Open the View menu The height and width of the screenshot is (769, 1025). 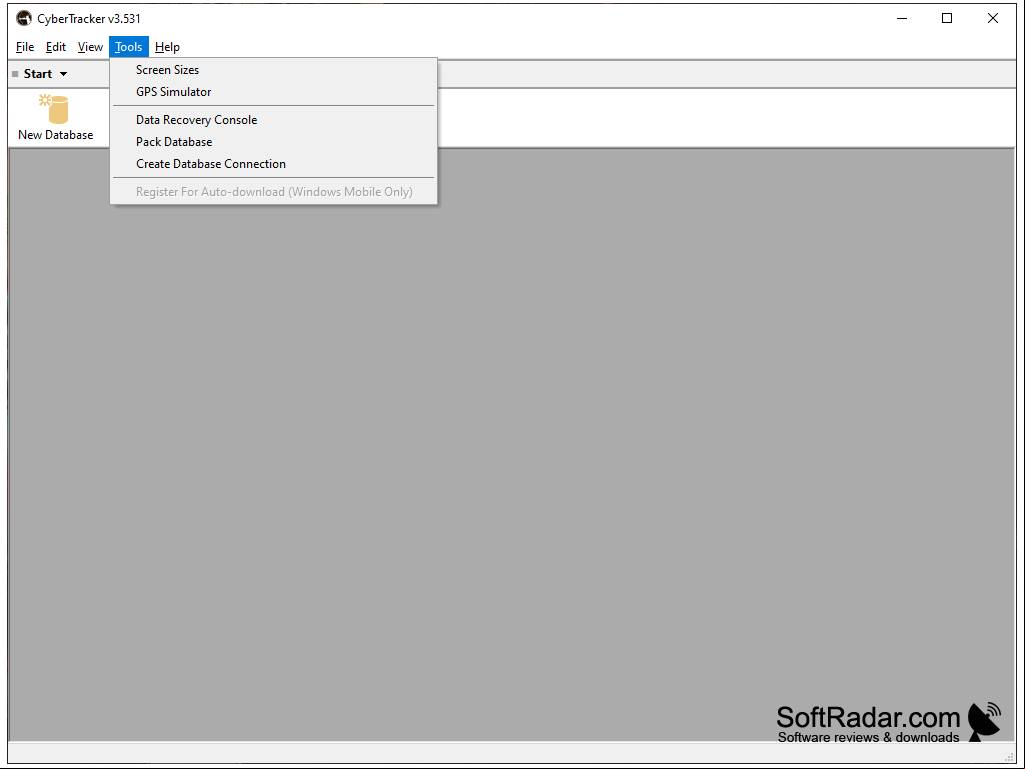pos(90,47)
